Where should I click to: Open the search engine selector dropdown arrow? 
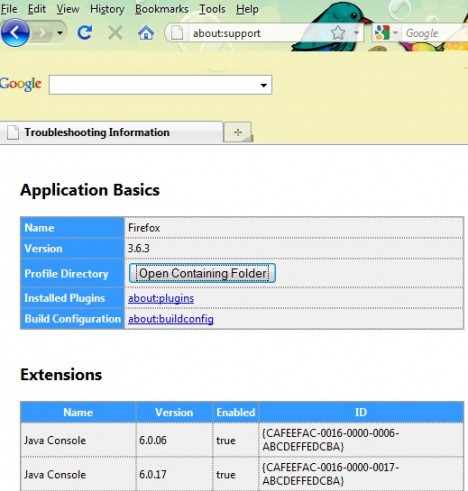click(x=395, y=33)
